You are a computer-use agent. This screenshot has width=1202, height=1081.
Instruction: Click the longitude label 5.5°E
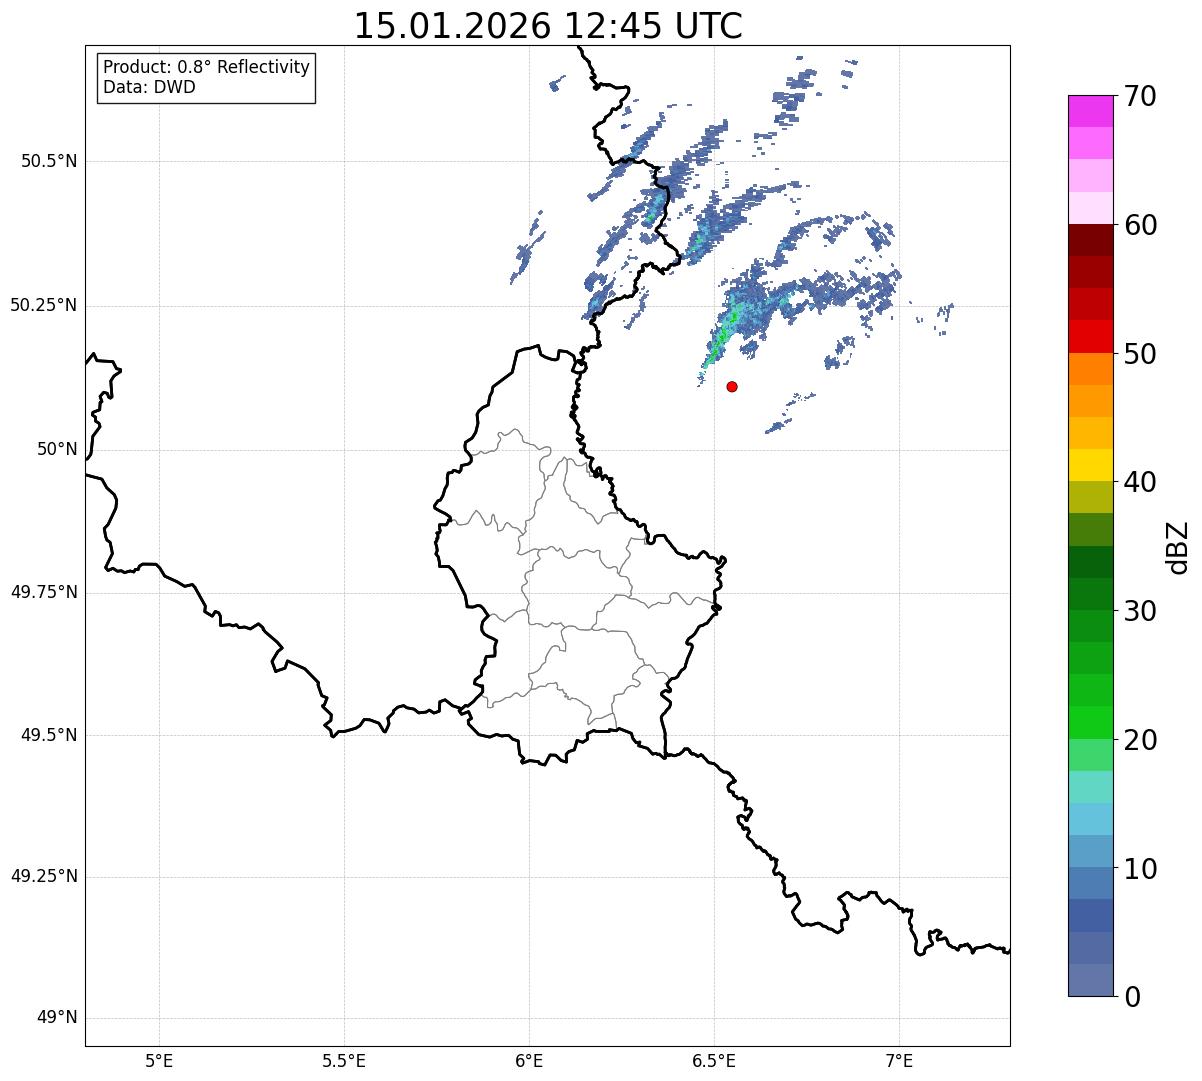click(344, 1060)
